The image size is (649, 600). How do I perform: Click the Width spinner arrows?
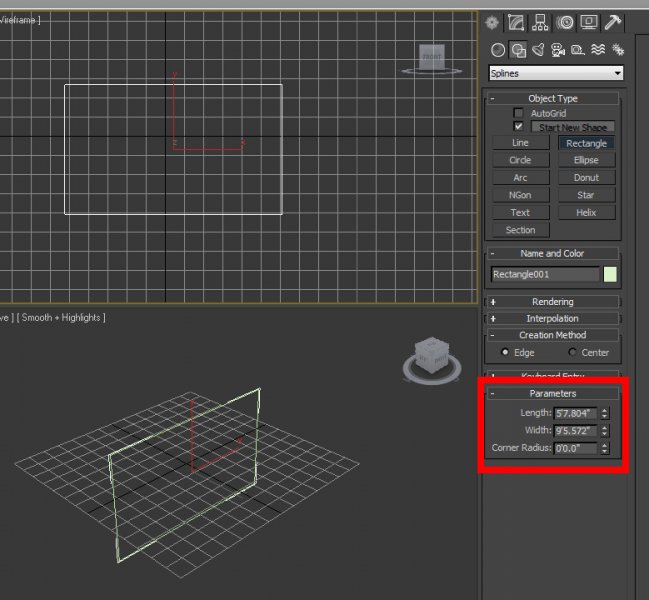605,430
